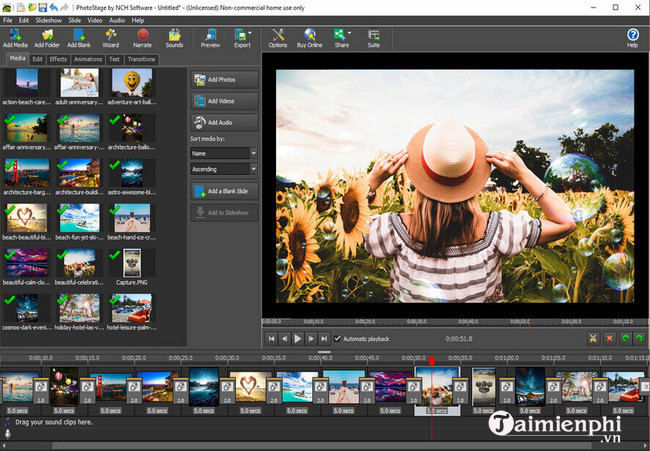Toggle the Automatic playback checkbox
Screen dimensions: 650x451
pyautogui.click(x=337, y=339)
